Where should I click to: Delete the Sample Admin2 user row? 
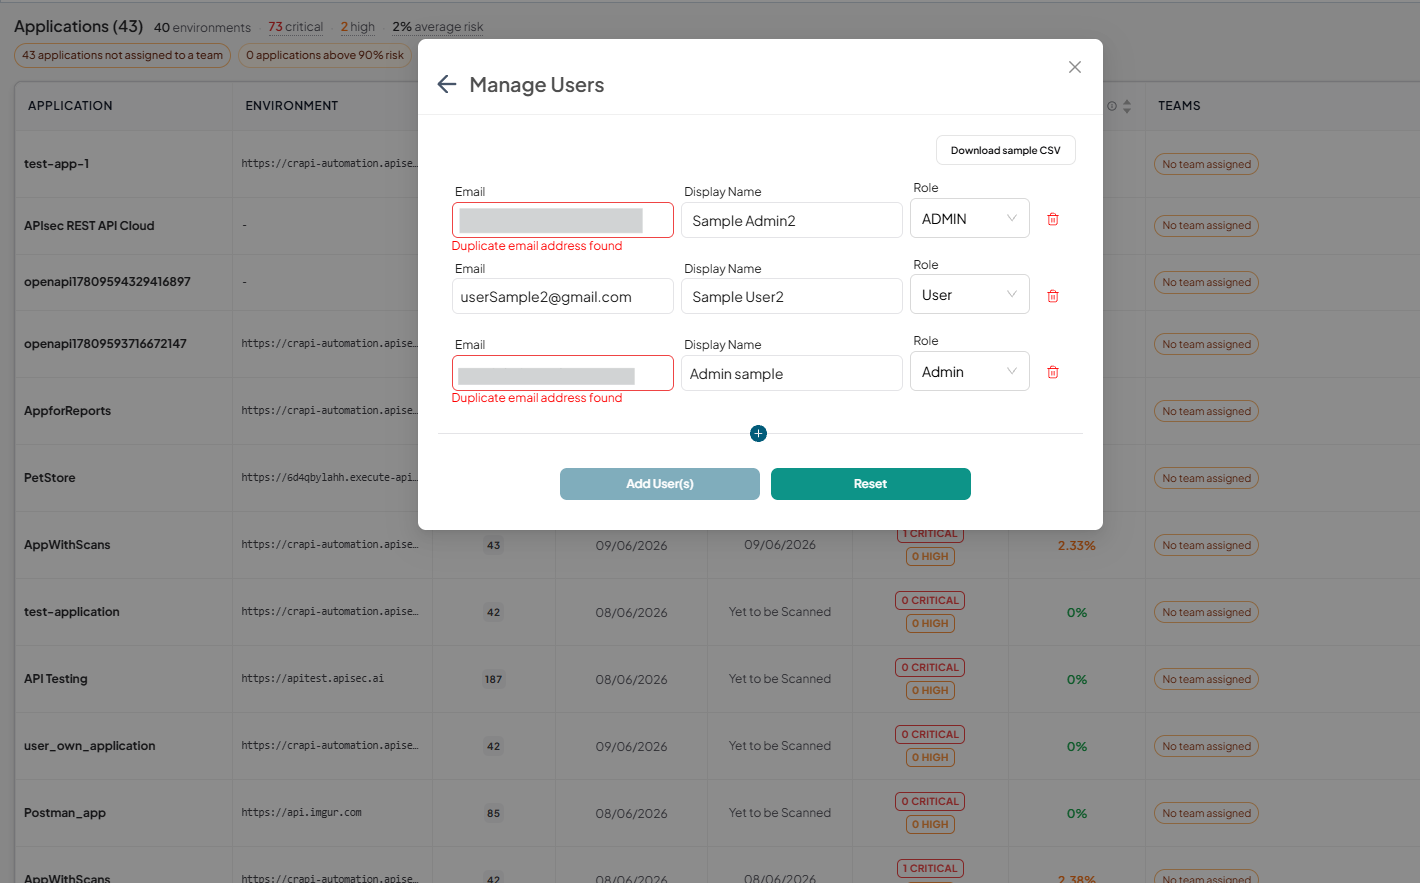(x=1053, y=219)
